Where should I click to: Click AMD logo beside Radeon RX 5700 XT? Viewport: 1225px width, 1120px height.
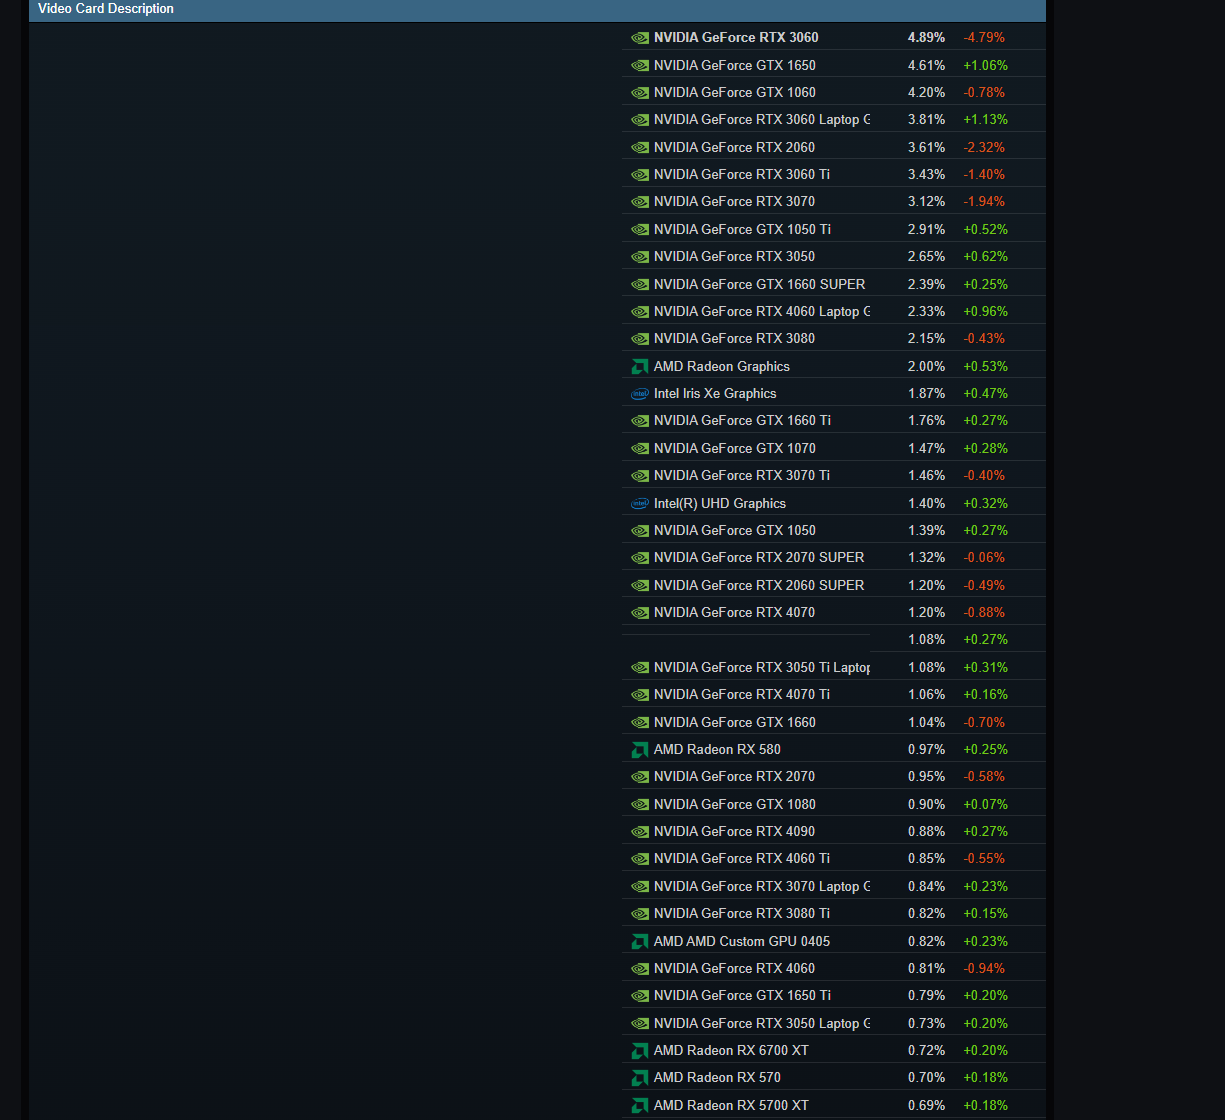[x=640, y=1106]
